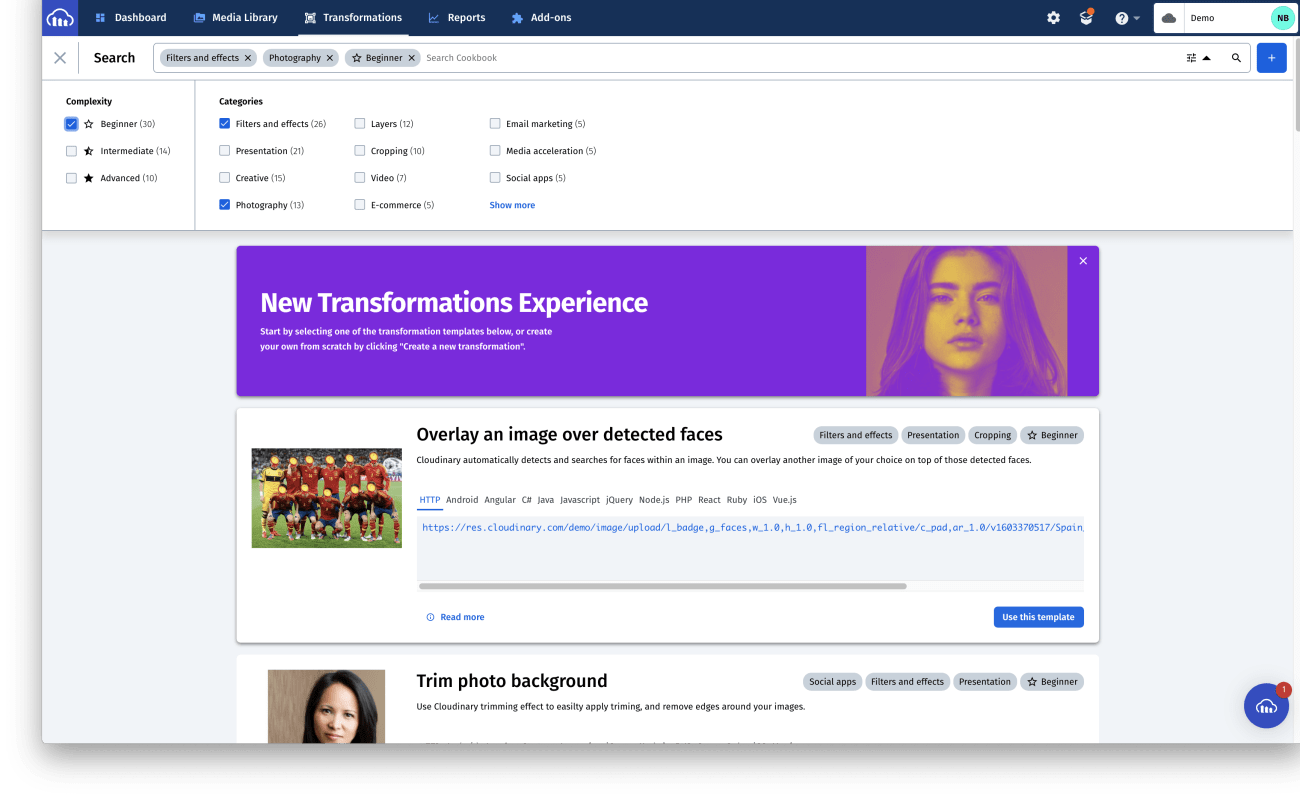Remove the Photography filter chip
This screenshot has width=1300, height=799.
point(330,57)
